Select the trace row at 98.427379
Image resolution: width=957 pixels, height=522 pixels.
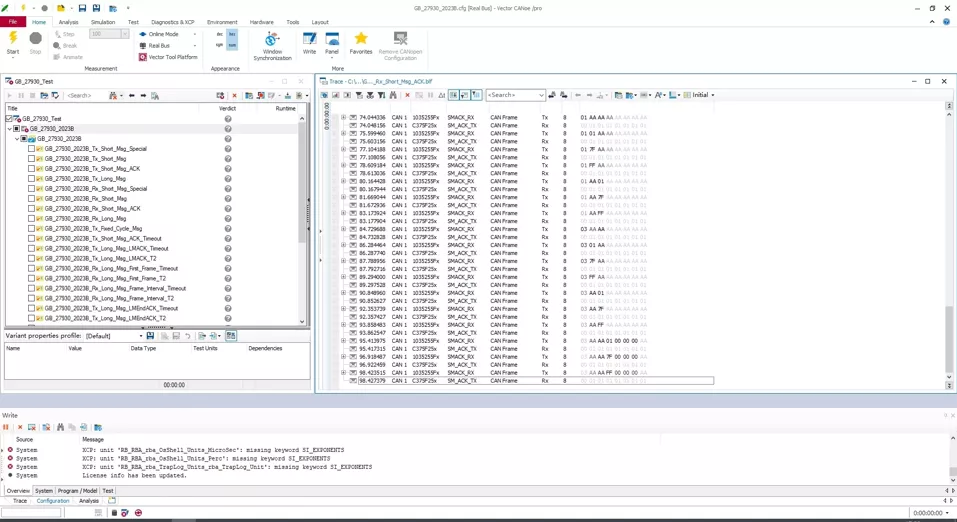(x=535, y=380)
